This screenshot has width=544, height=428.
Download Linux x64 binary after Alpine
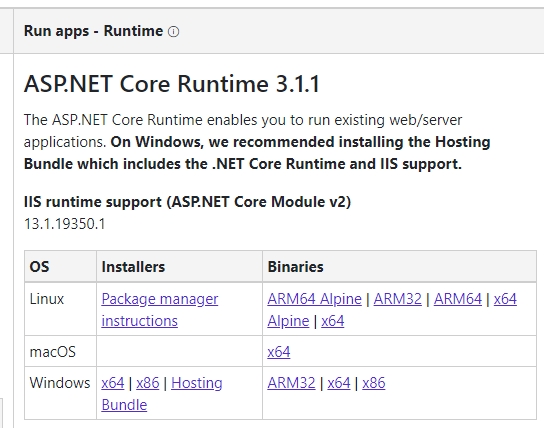(x=333, y=321)
